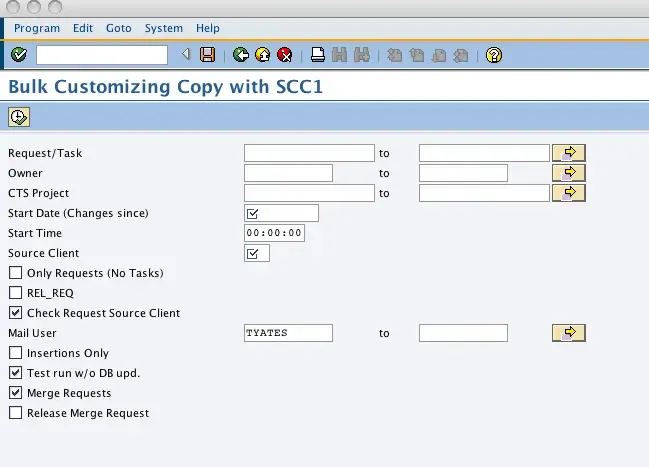Image resolution: width=649 pixels, height=467 pixels.
Task: Open multiple selection for CTS Project
Action: tap(569, 193)
